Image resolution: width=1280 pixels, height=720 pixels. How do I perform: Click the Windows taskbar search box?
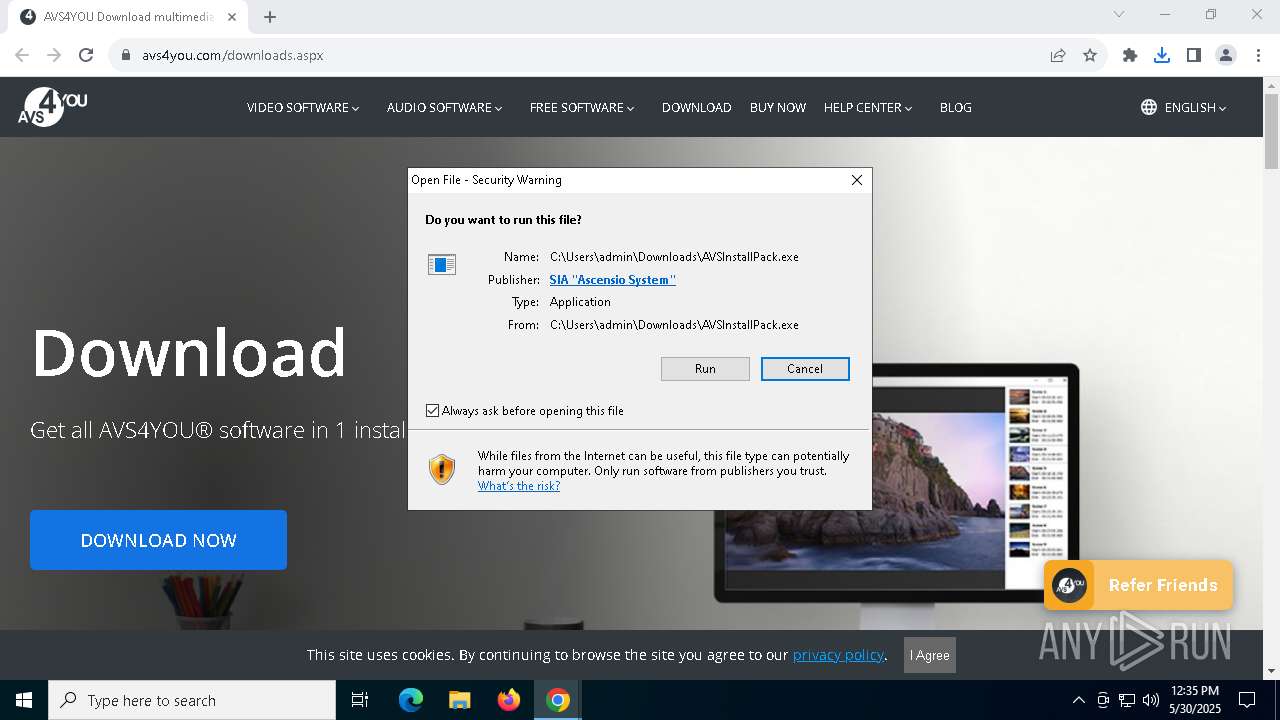click(x=192, y=700)
